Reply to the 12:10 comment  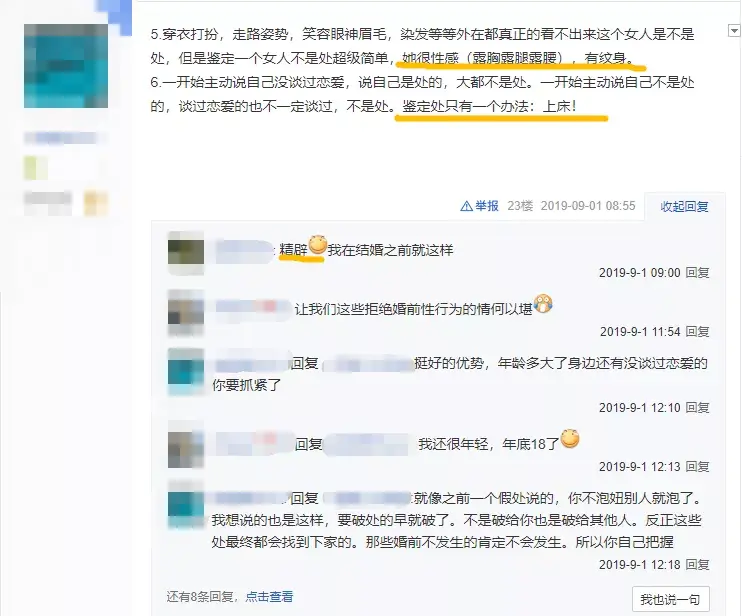coord(698,407)
